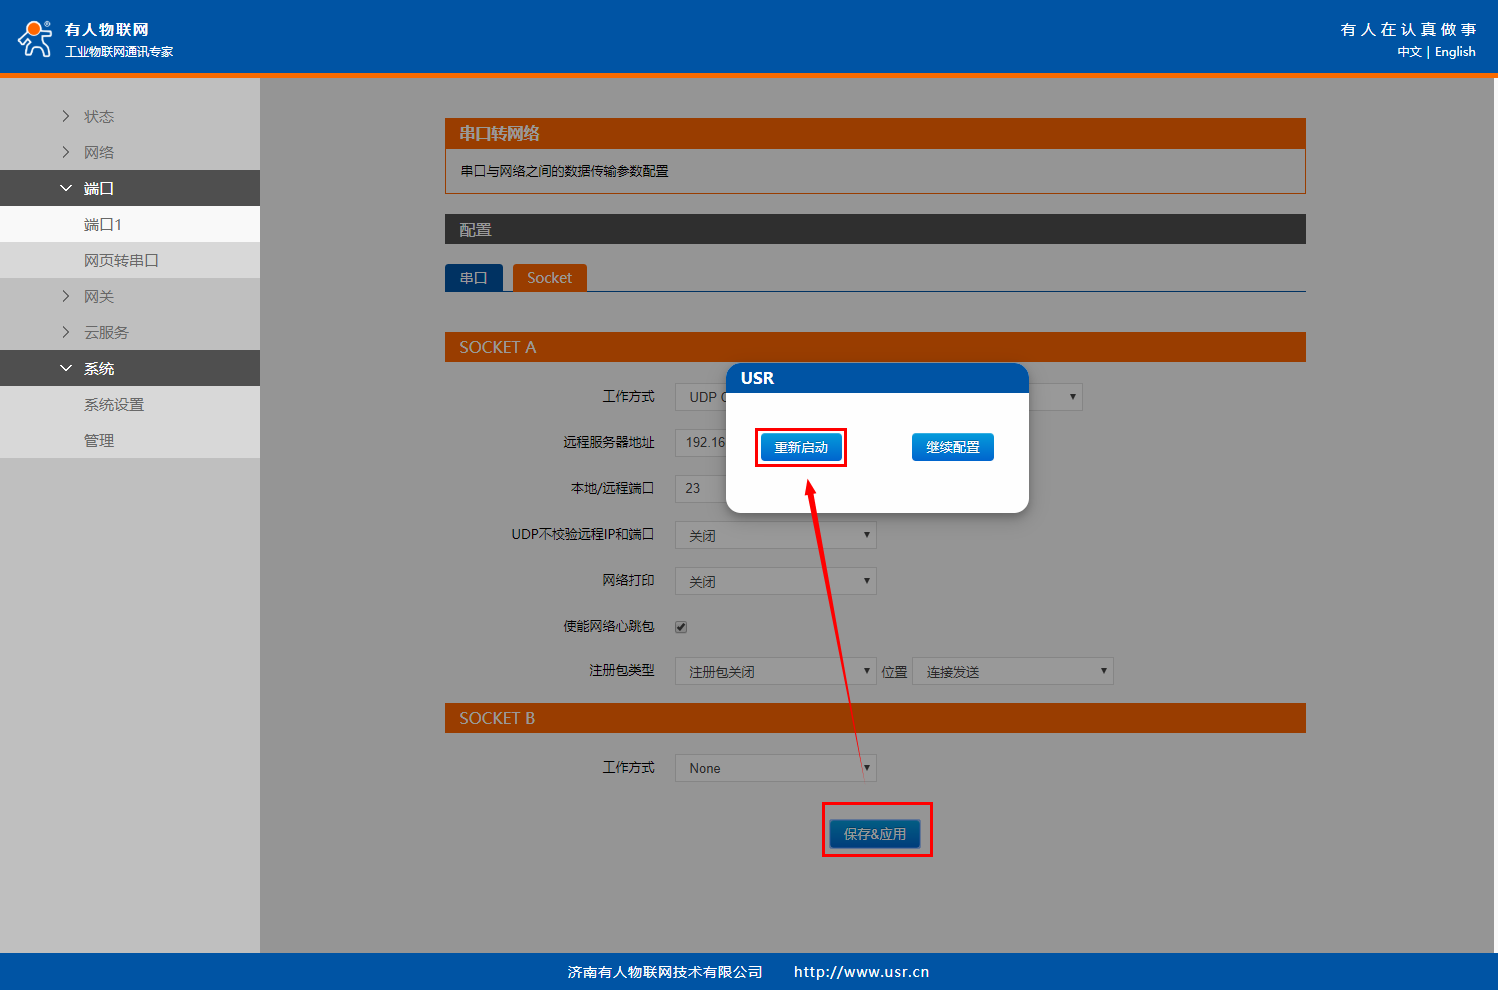The height and width of the screenshot is (990, 1498).
Task: Click the 保存&应用 save and apply button
Action: [x=875, y=833]
